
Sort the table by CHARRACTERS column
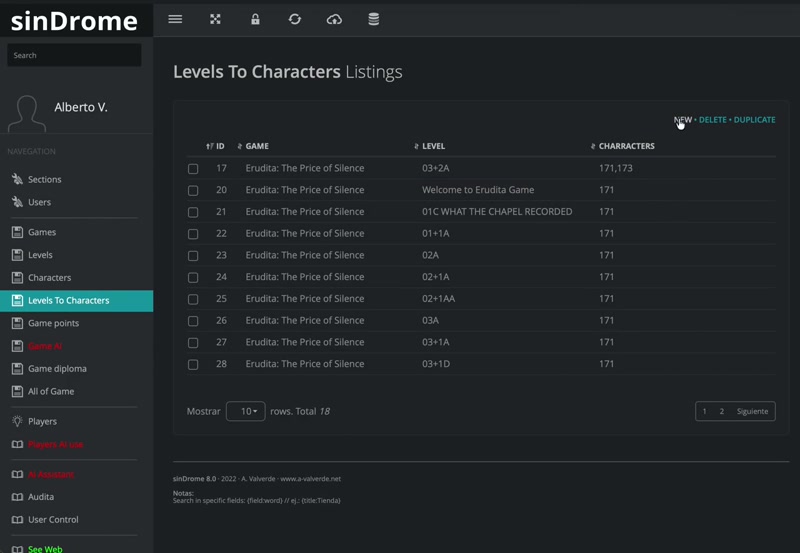click(x=622, y=146)
